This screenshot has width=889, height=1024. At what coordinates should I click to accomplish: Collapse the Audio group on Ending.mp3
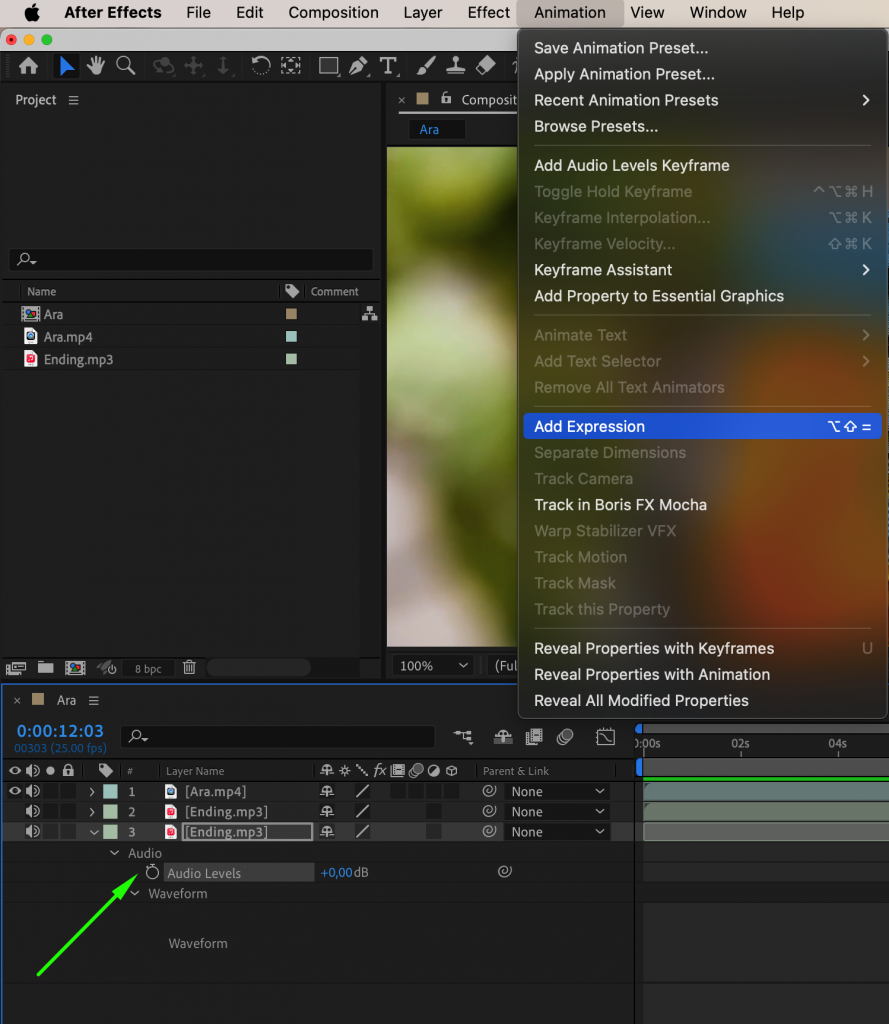pos(115,852)
